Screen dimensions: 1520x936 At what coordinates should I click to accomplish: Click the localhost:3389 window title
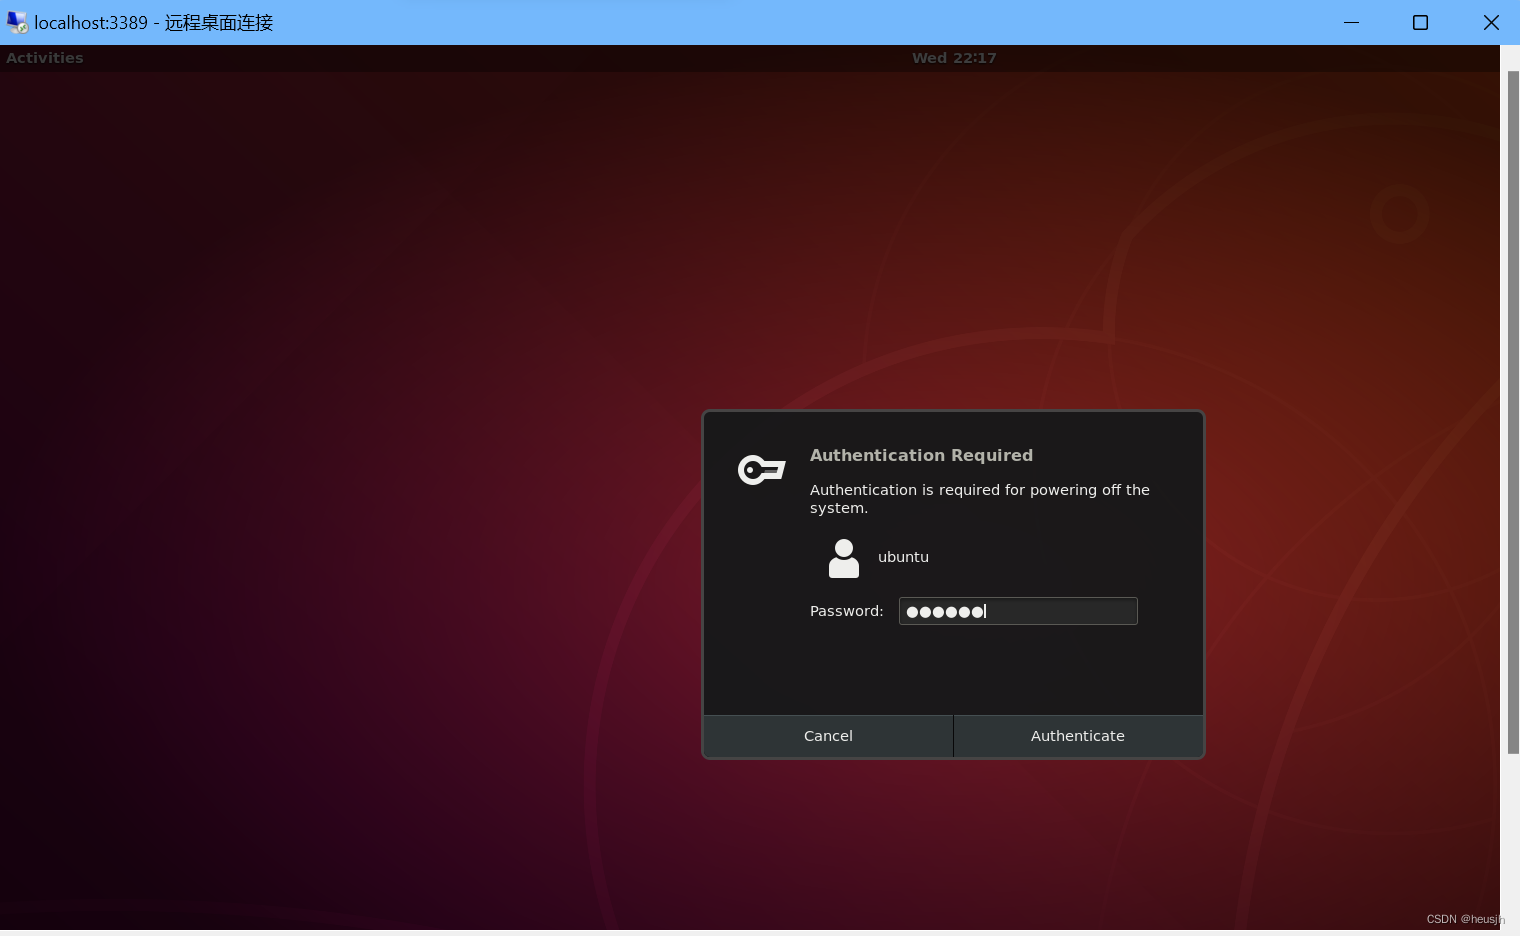[x=154, y=22]
